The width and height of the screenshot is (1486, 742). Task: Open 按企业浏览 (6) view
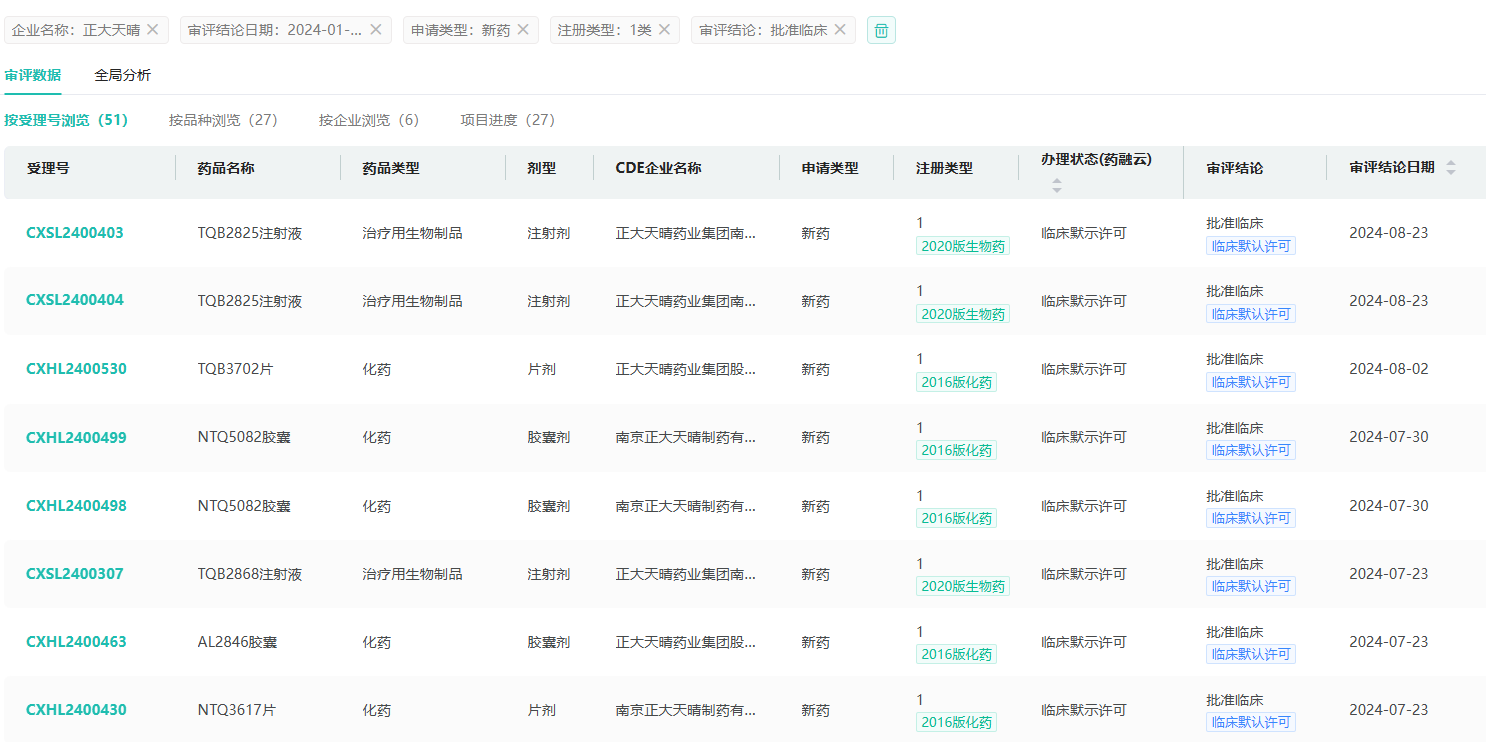pos(369,120)
